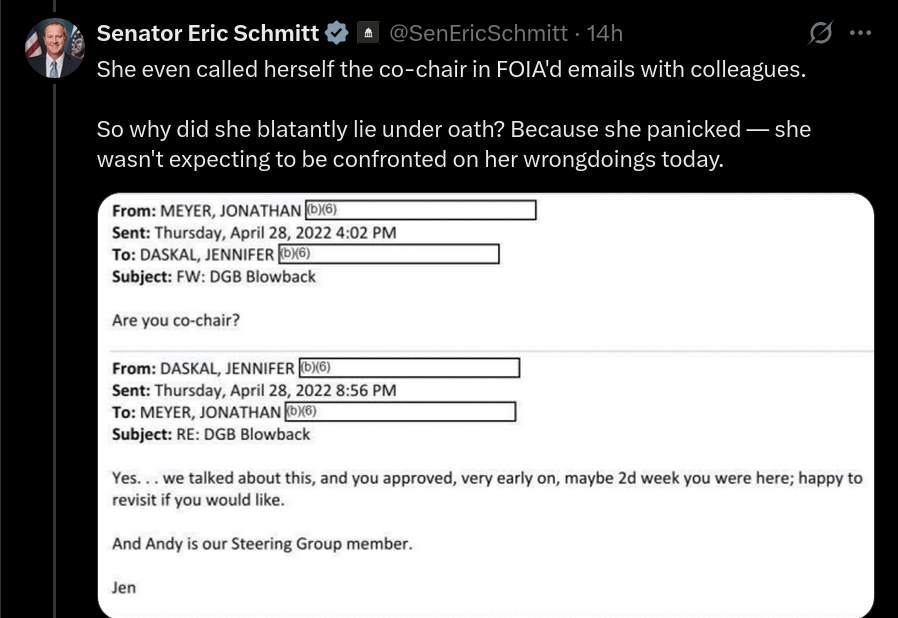Image resolution: width=898 pixels, height=618 pixels.
Task: Click the 'So why did she blatantly lie' paragraph
Action: [x=454, y=144]
